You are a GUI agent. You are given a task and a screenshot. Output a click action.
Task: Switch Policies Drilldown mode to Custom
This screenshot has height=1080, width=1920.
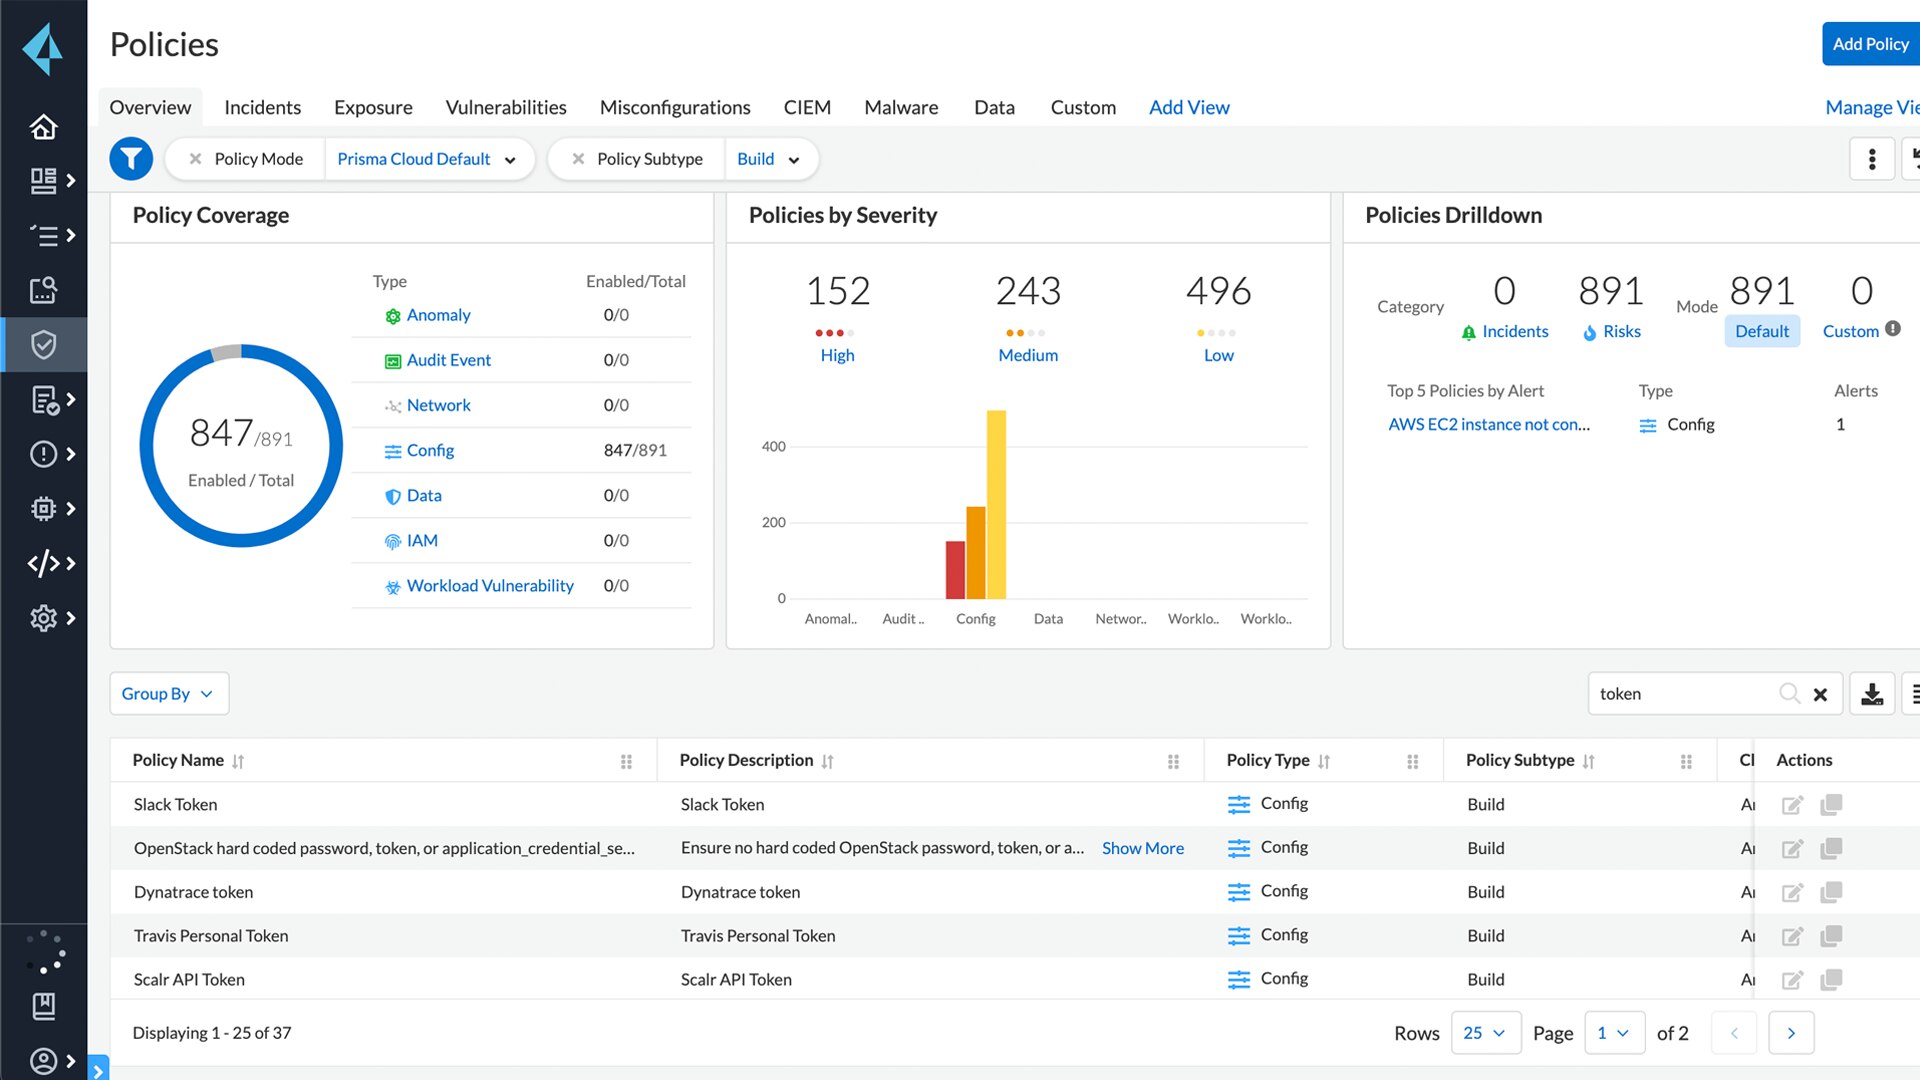1850,331
